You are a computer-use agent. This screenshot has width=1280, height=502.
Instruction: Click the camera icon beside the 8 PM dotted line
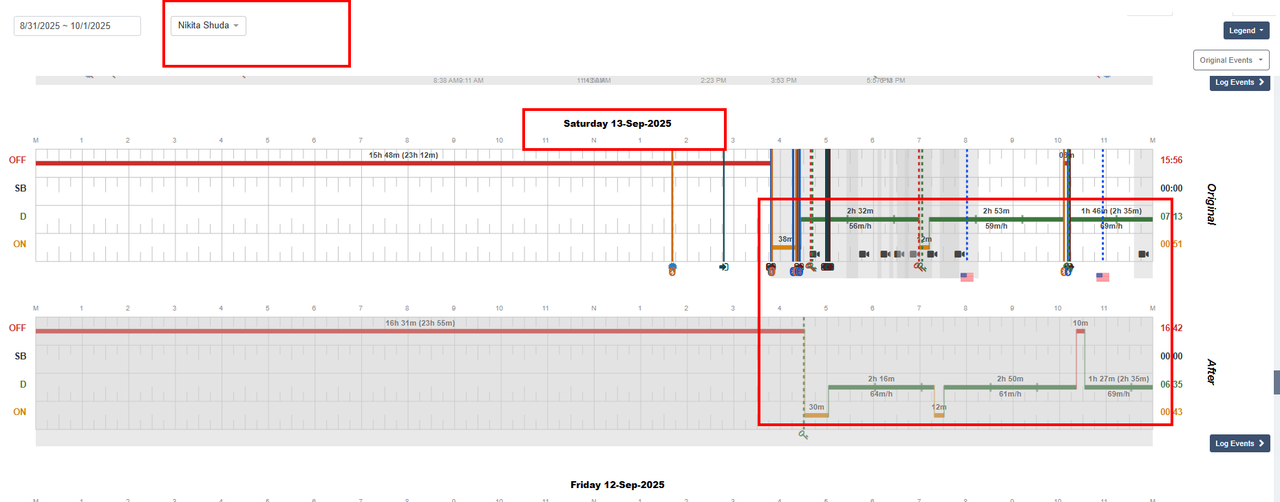(x=959, y=254)
